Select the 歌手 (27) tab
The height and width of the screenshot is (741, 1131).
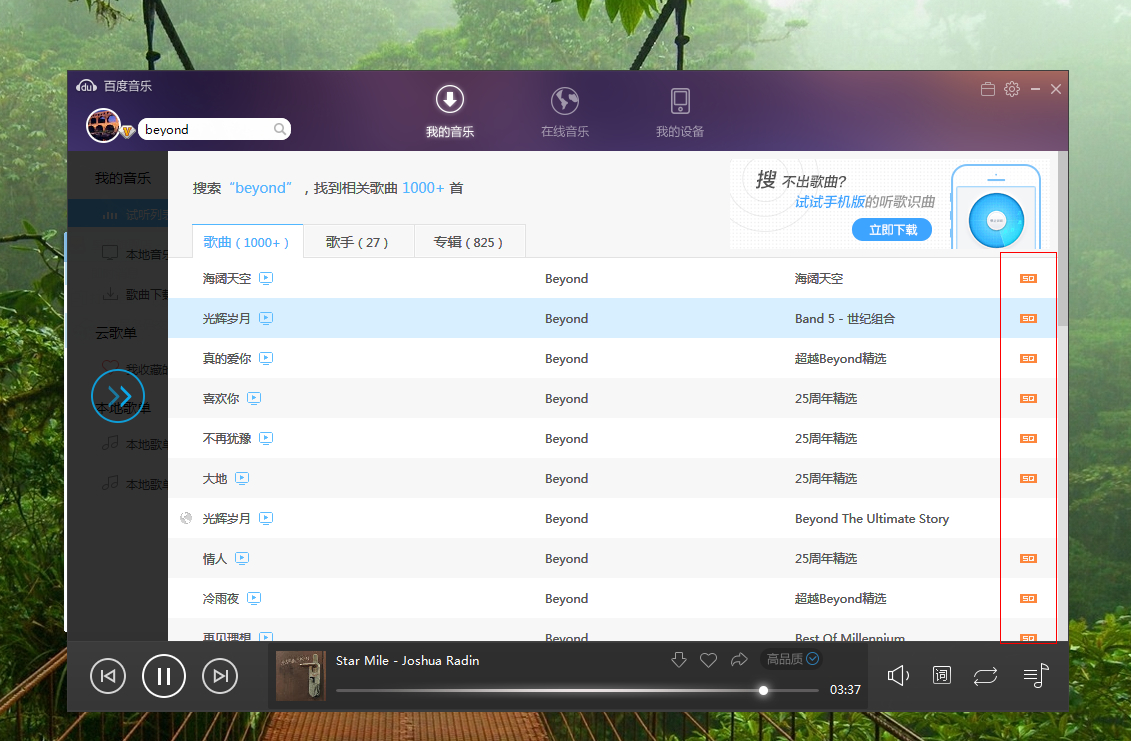click(358, 242)
